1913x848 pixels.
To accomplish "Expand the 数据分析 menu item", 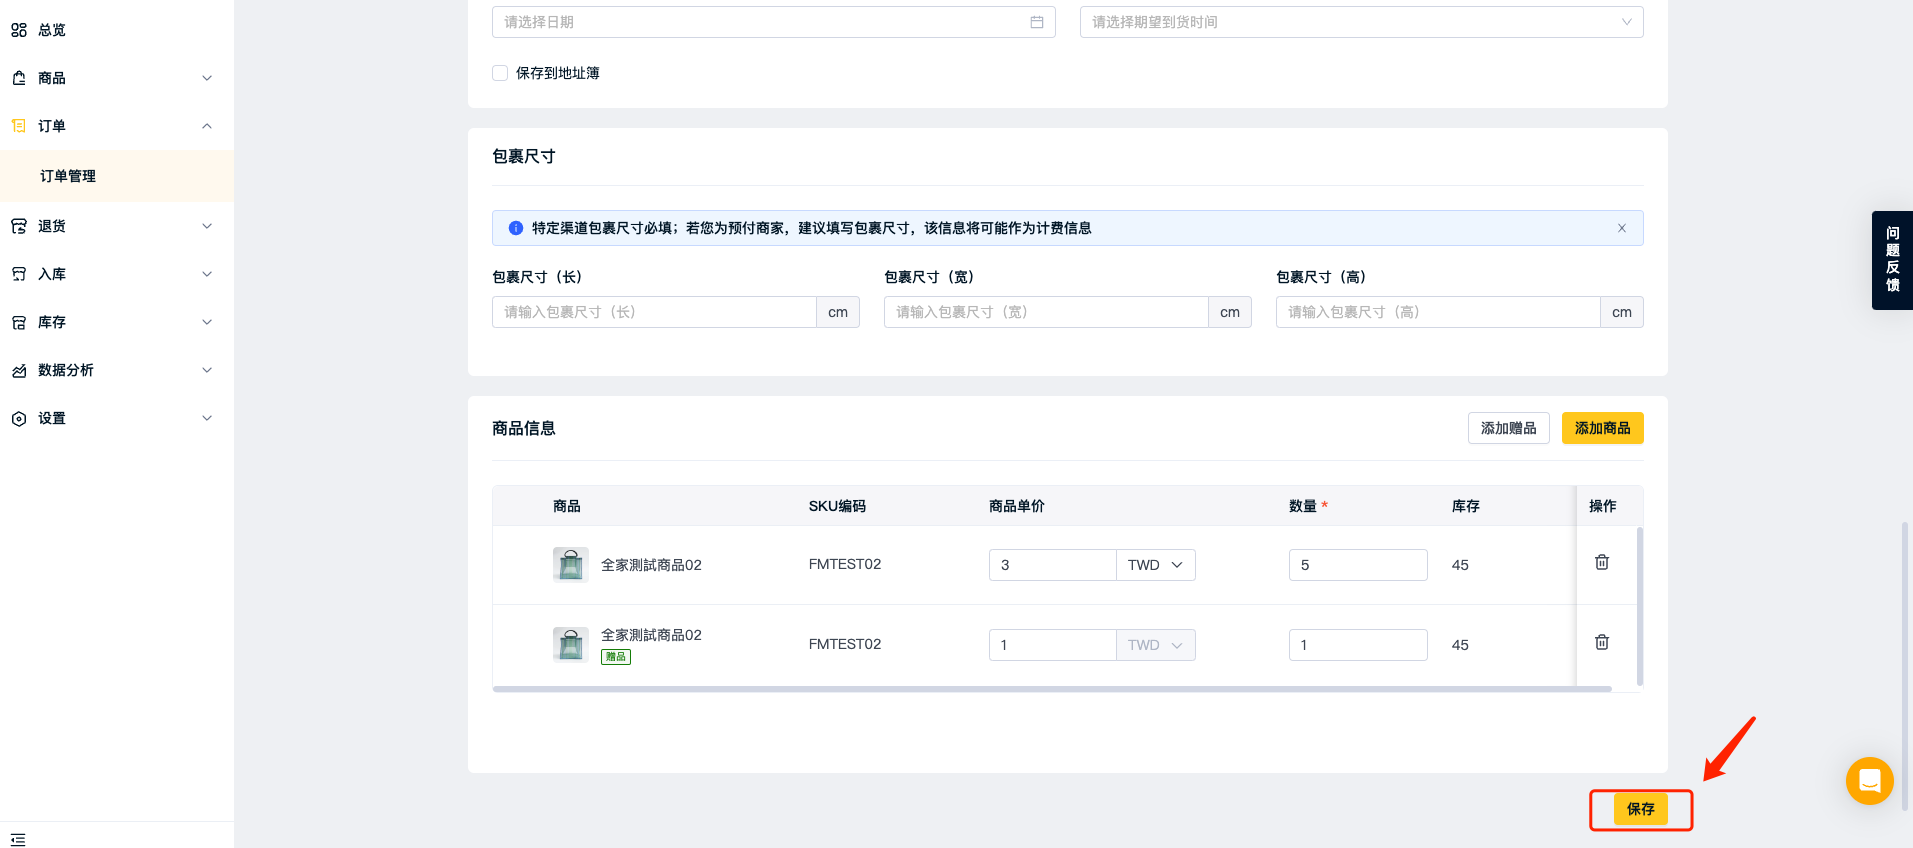I will (x=110, y=370).
